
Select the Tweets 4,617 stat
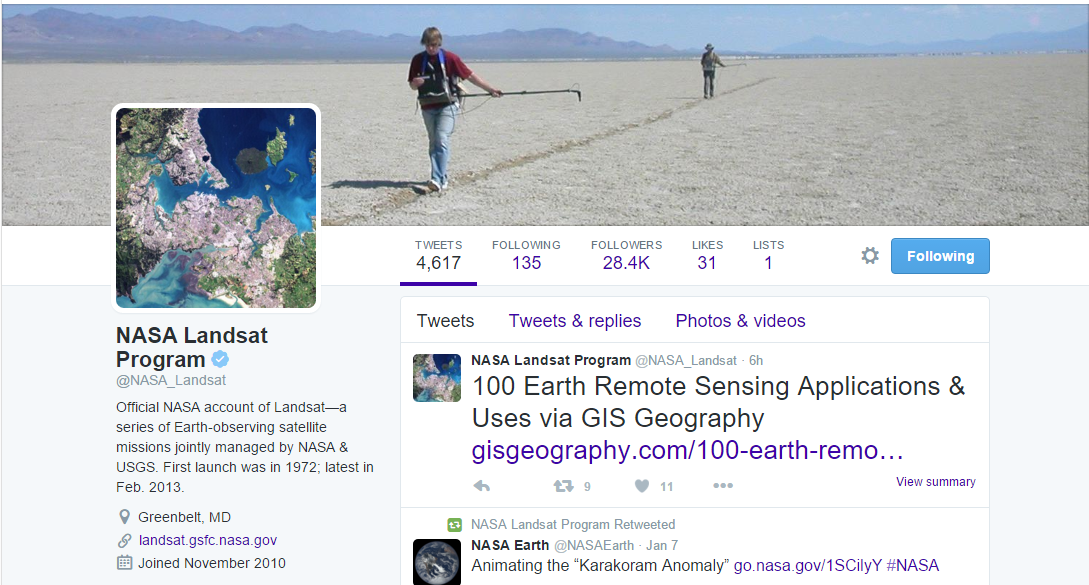point(438,256)
